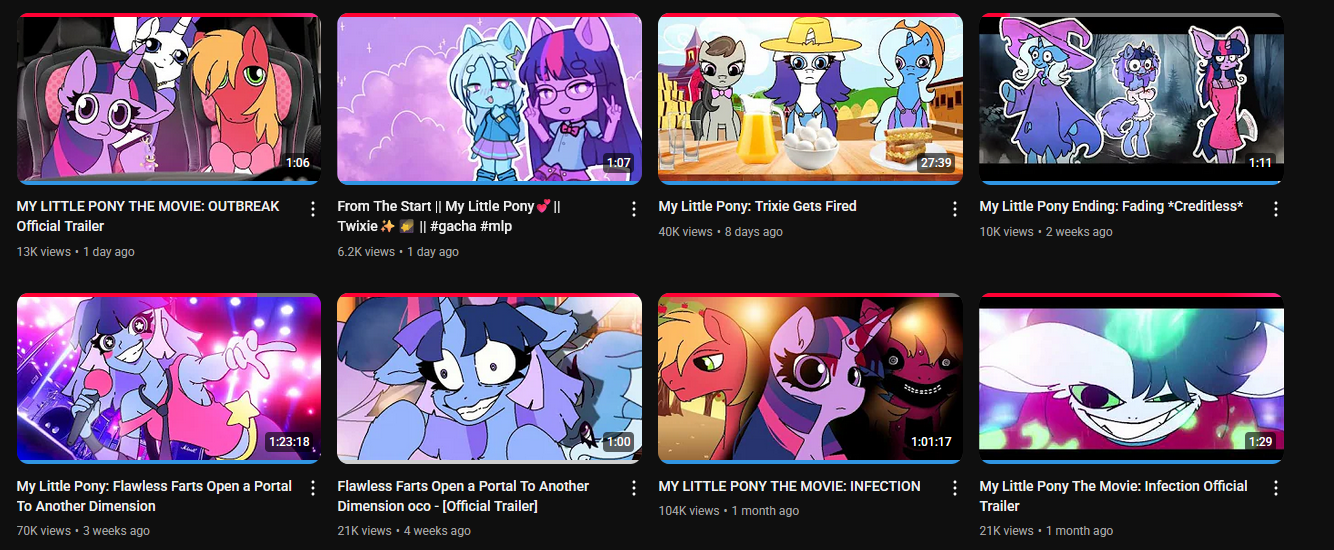Open three-dot menu for From The Start video
Image resolution: width=1334 pixels, height=550 pixels.
tap(634, 209)
